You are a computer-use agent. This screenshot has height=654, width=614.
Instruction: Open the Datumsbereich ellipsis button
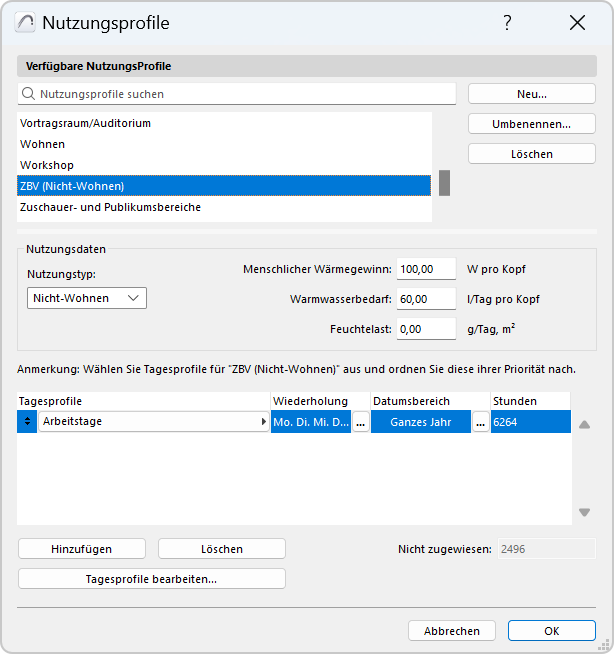481,423
